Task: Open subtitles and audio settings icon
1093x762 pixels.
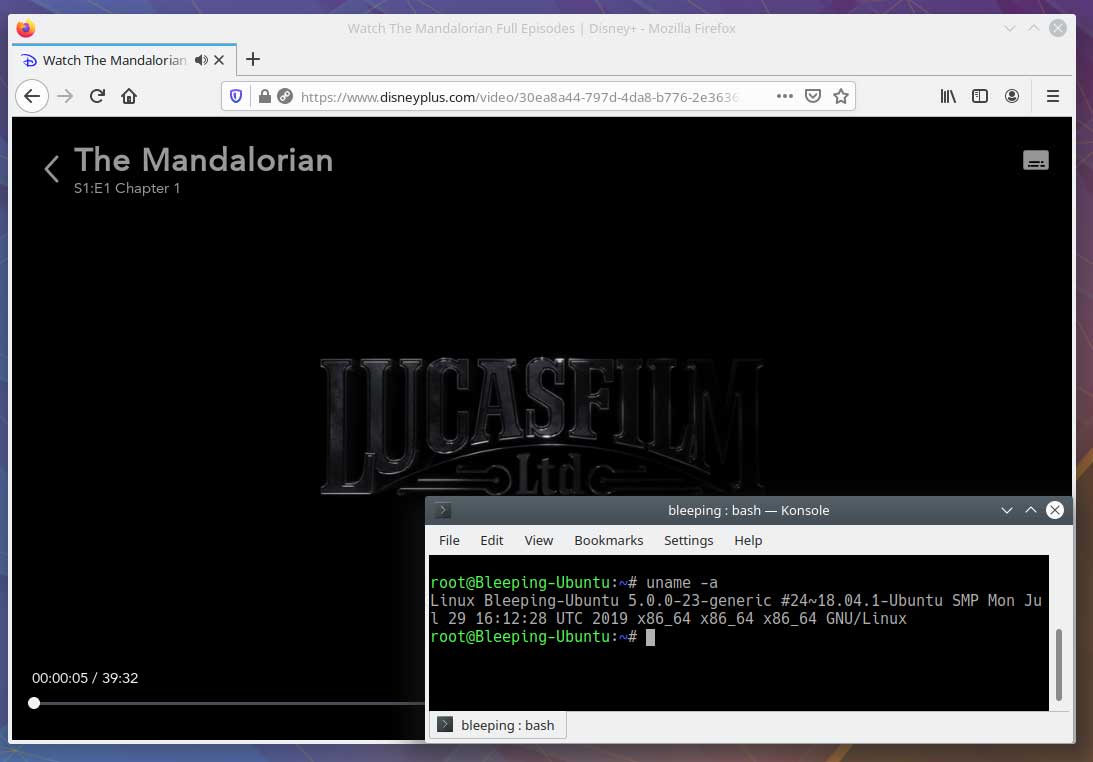Action: point(1036,160)
